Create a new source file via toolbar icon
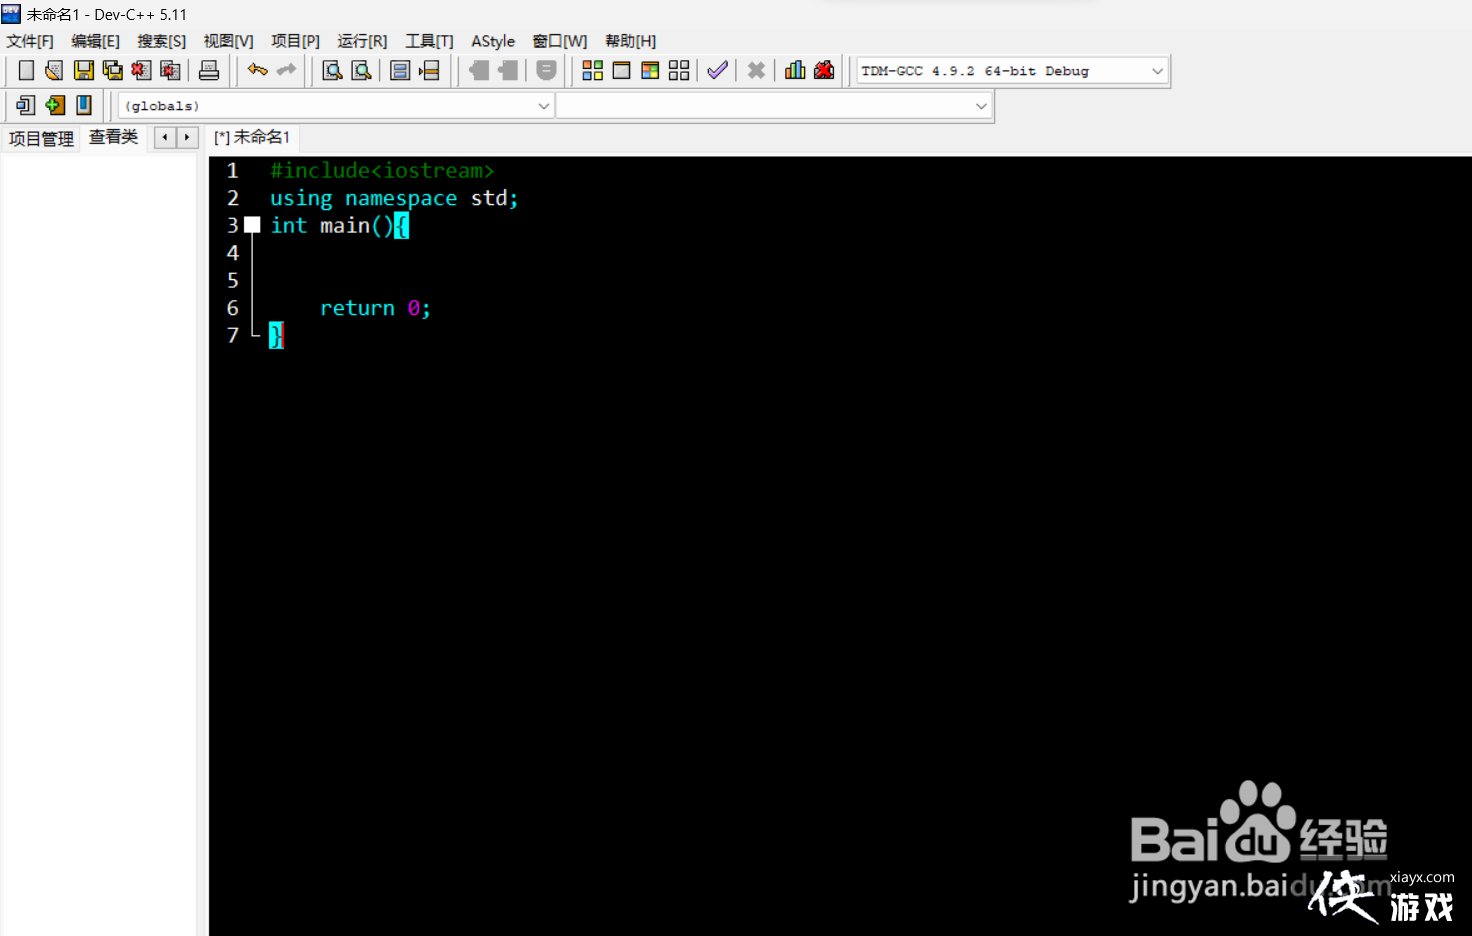This screenshot has width=1472, height=936. pyautogui.click(x=26, y=70)
